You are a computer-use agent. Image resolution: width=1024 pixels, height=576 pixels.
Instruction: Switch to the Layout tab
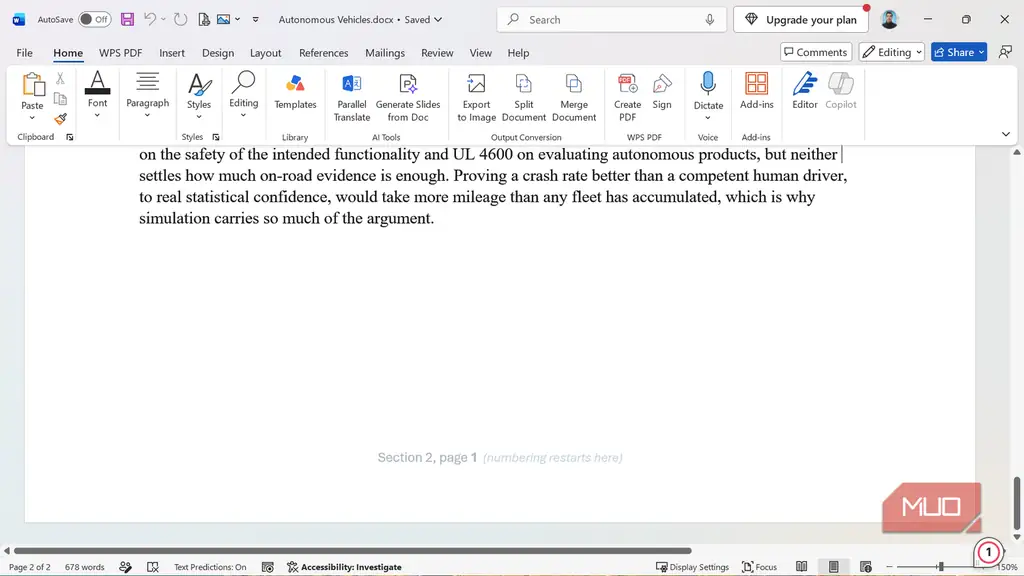265,53
